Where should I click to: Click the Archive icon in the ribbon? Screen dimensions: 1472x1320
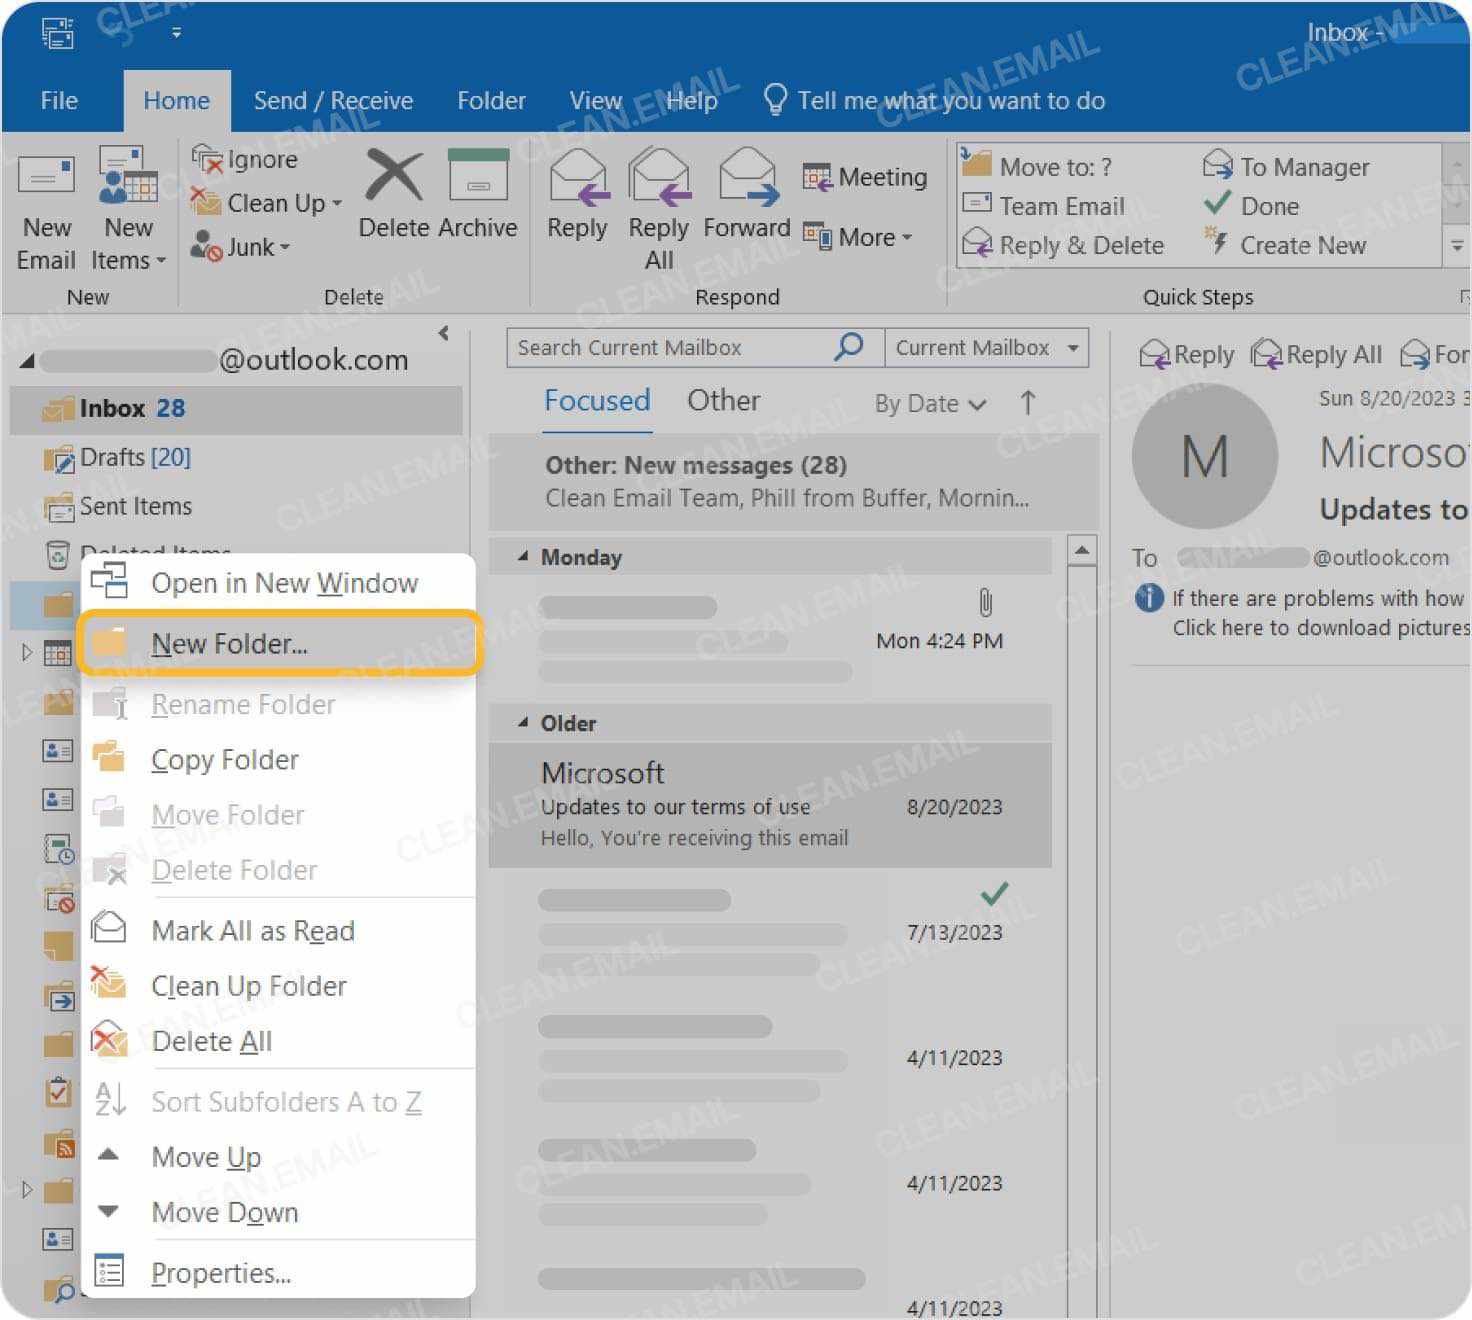pos(478,190)
